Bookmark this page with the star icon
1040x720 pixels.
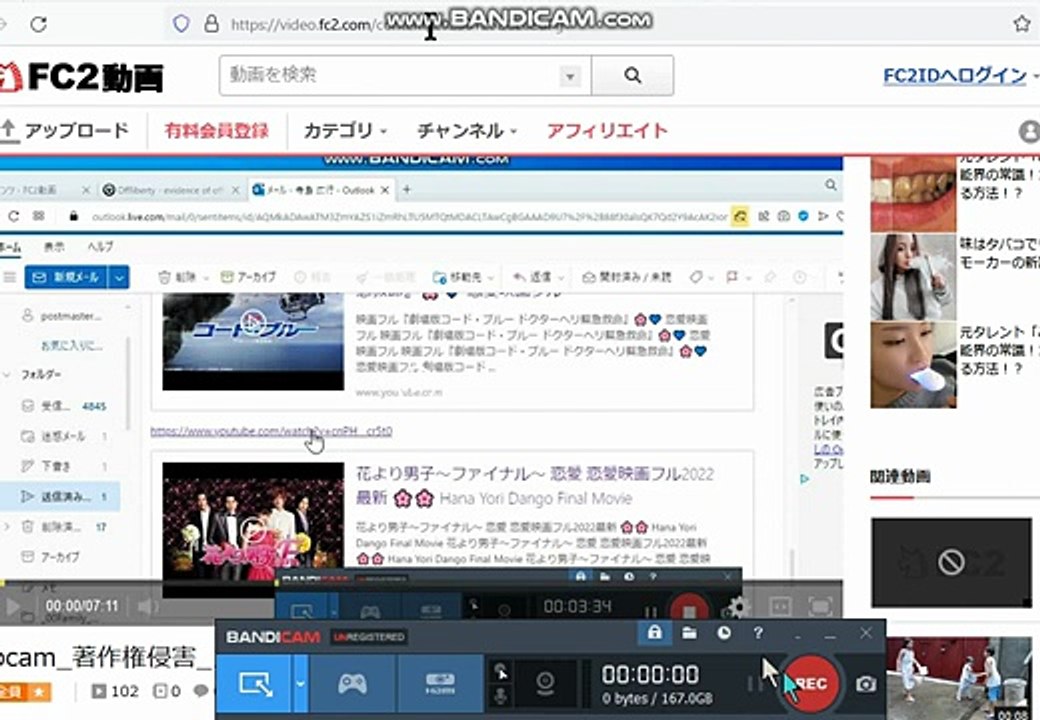1021,25
